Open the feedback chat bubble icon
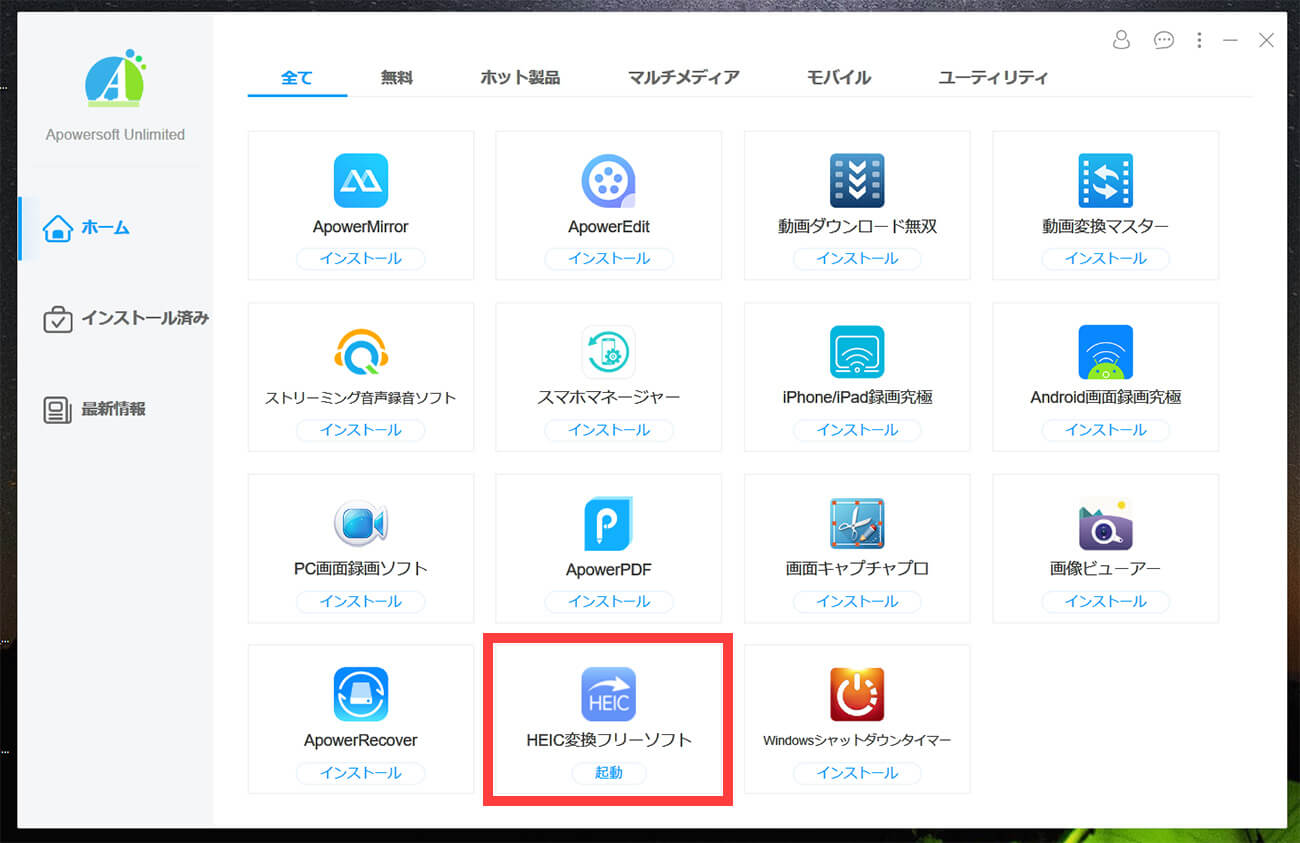Viewport: 1300px width, 843px height. coord(1163,40)
